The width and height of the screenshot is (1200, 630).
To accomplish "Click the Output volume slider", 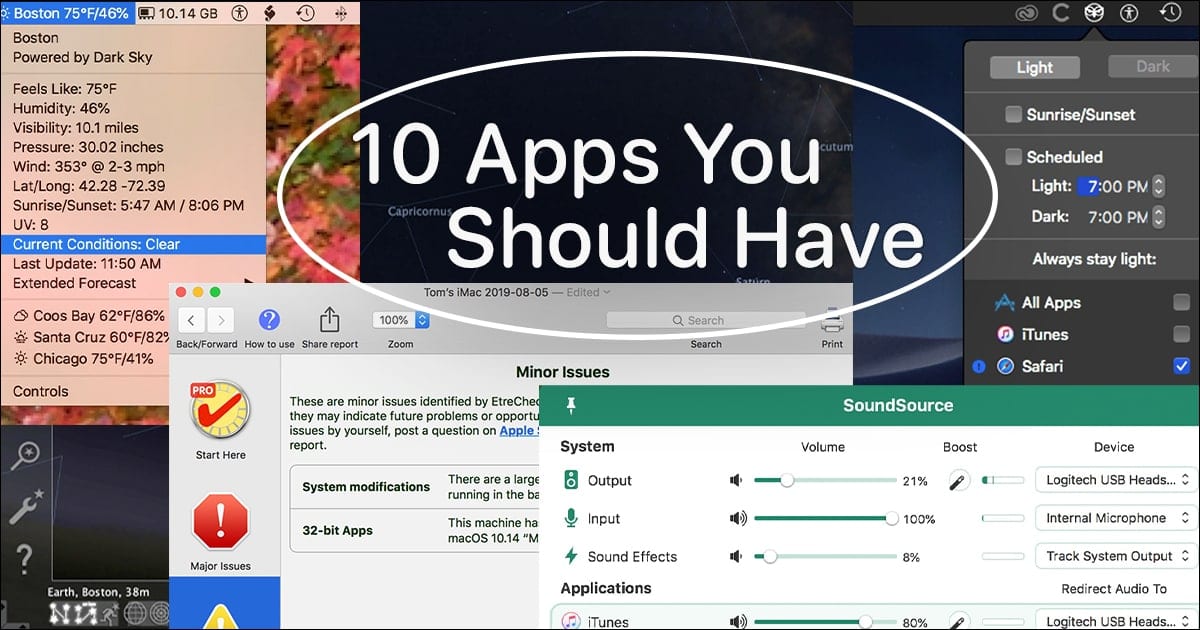I will pyautogui.click(x=825, y=481).
